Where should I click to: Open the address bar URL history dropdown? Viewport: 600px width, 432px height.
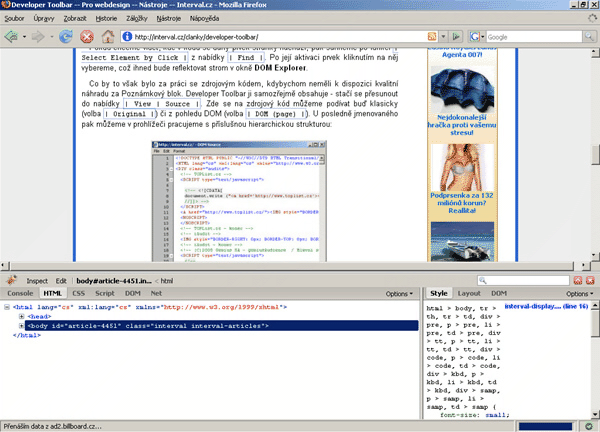pos(443,37)
